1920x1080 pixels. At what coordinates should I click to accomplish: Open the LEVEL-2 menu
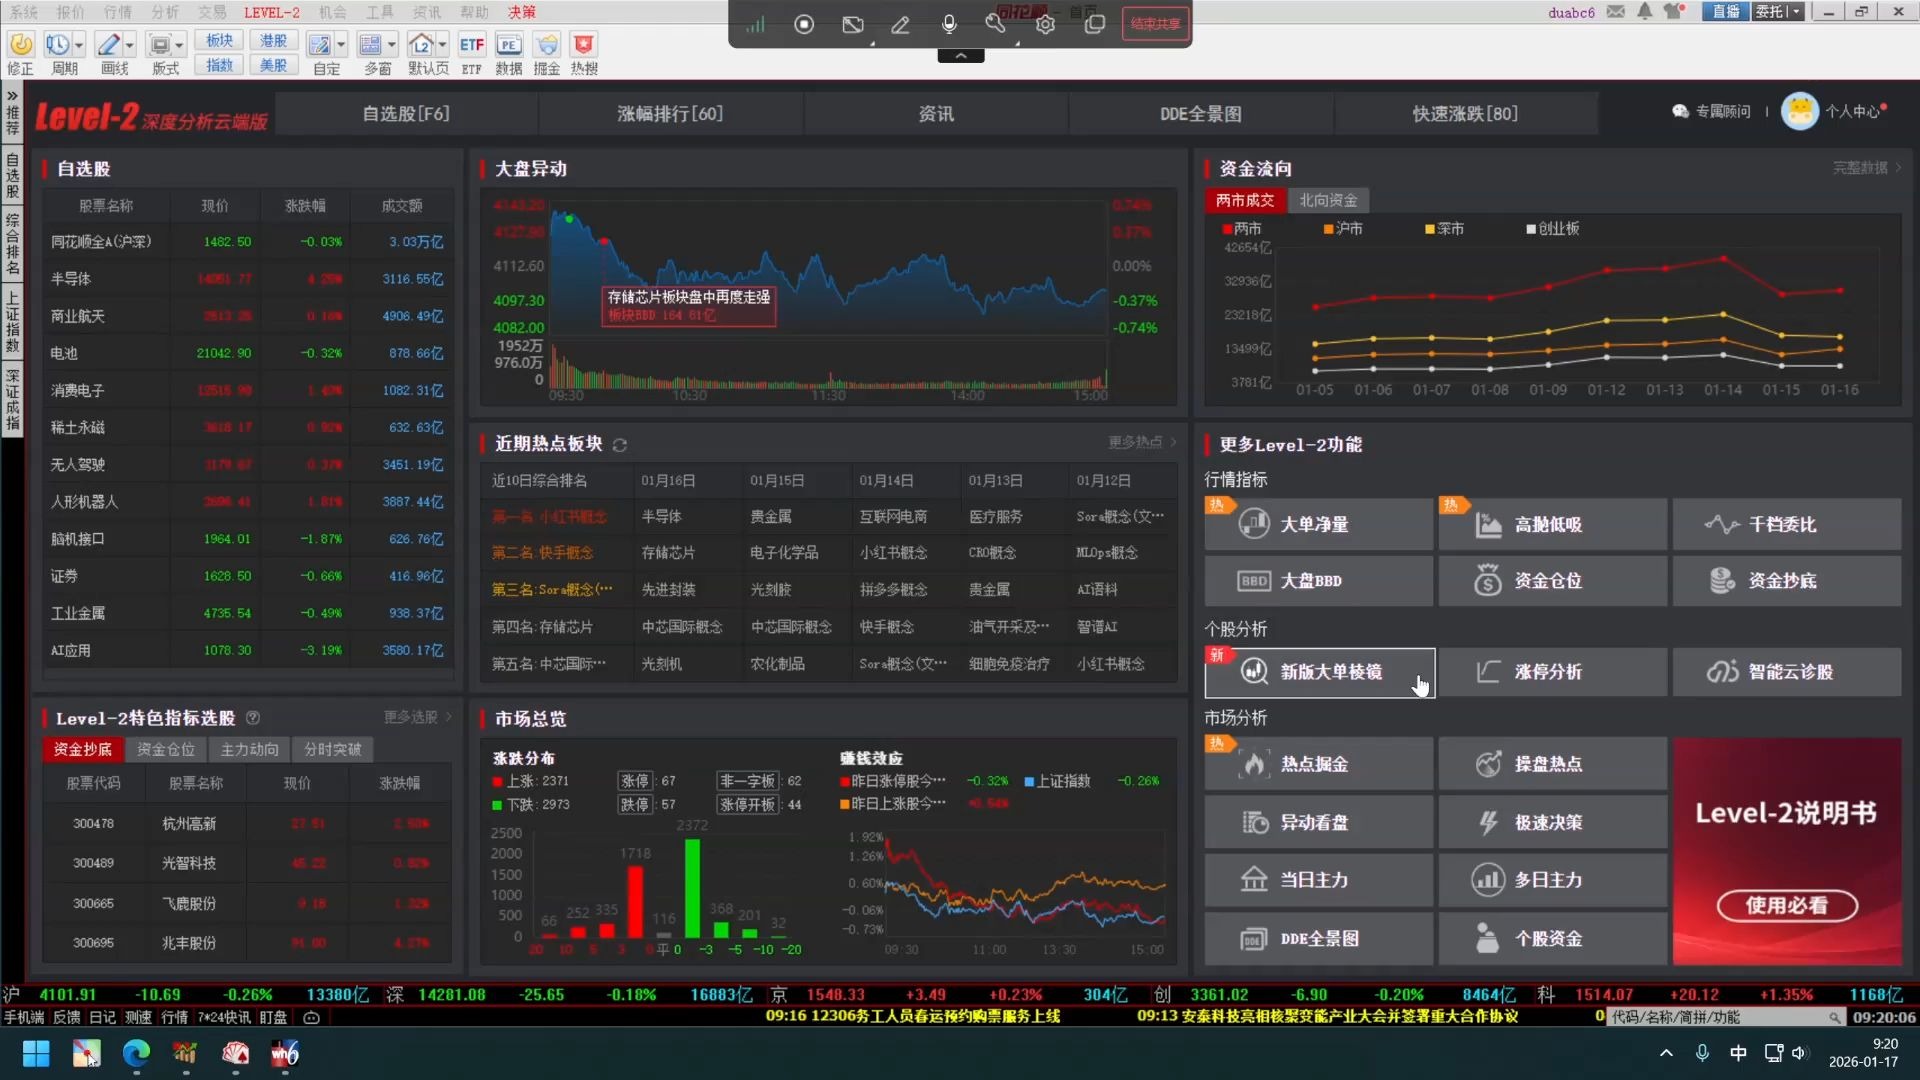coord(271,12)
